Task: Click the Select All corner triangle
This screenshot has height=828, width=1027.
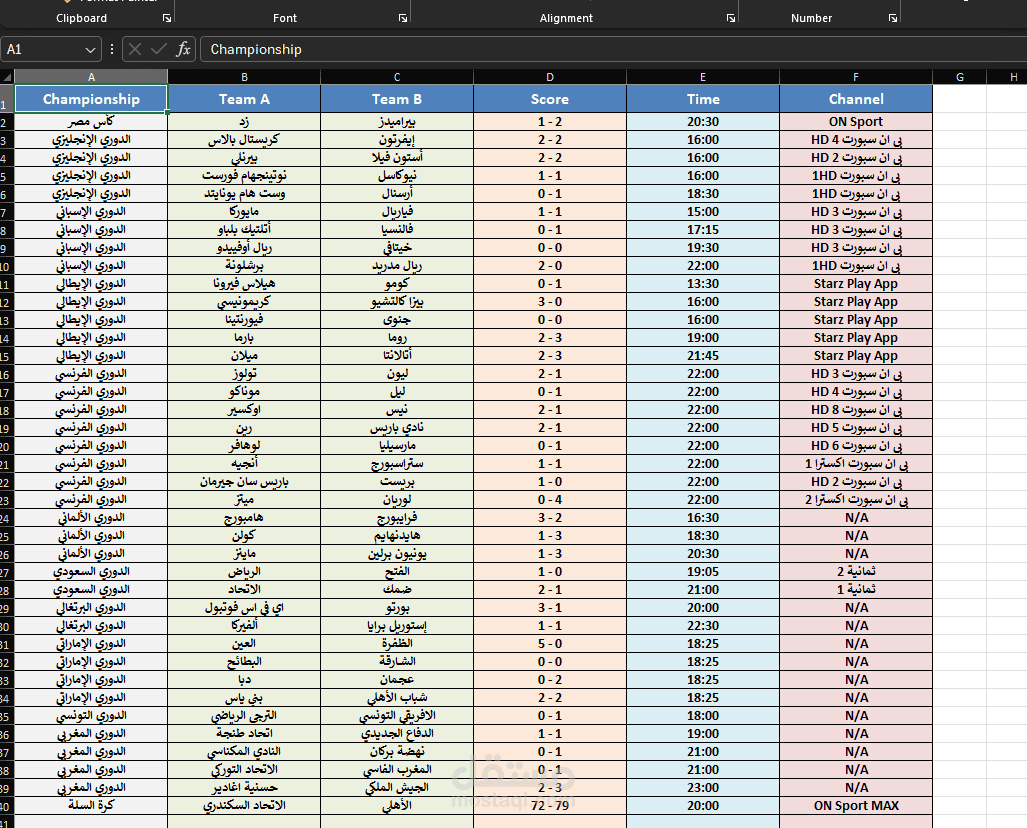Action: (x=7, y=77)
